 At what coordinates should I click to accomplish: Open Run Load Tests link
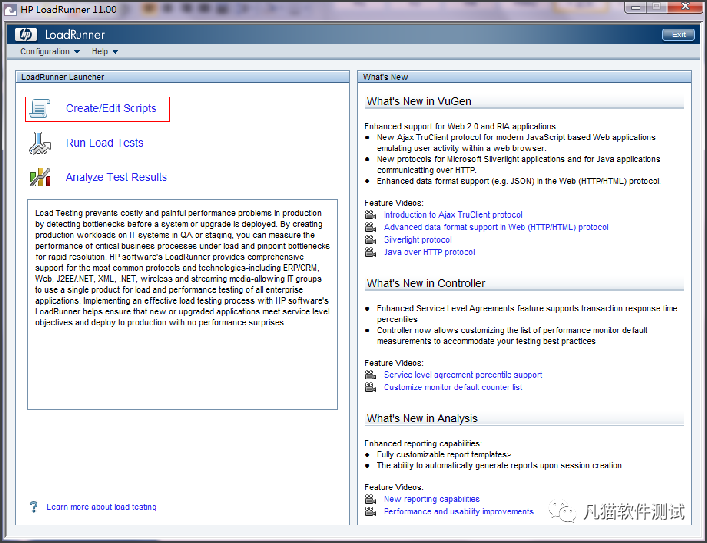tap(105, 143)
